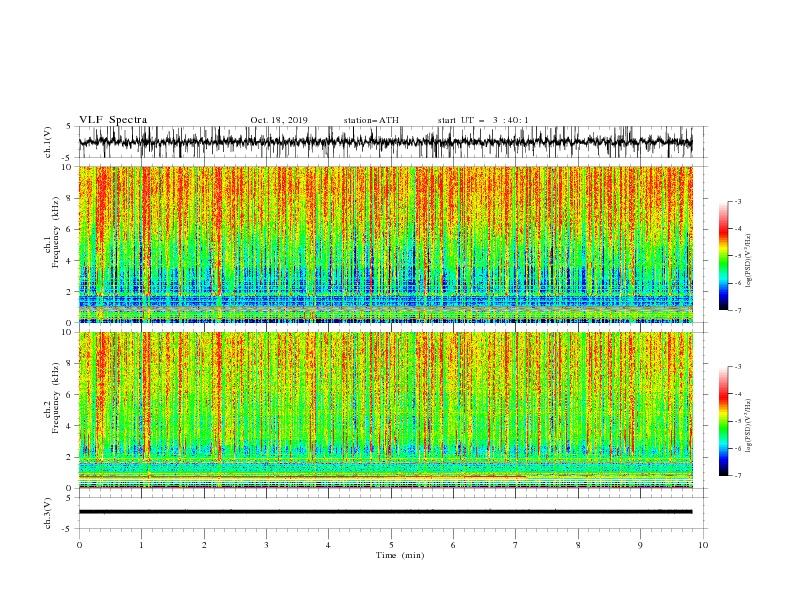Click the ch.1 color scale bar
Viewport: 792px width, 612px height.
724,256
